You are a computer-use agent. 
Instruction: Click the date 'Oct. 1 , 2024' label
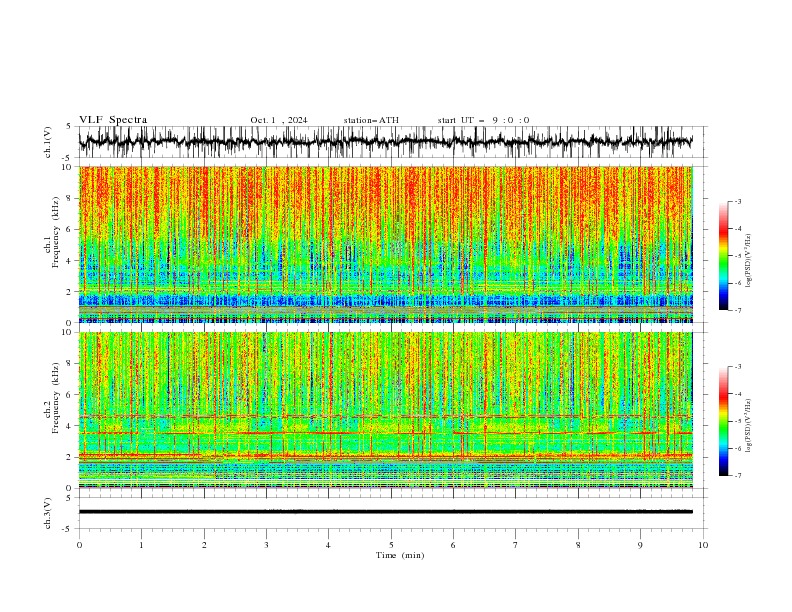(x=279, y=120)
